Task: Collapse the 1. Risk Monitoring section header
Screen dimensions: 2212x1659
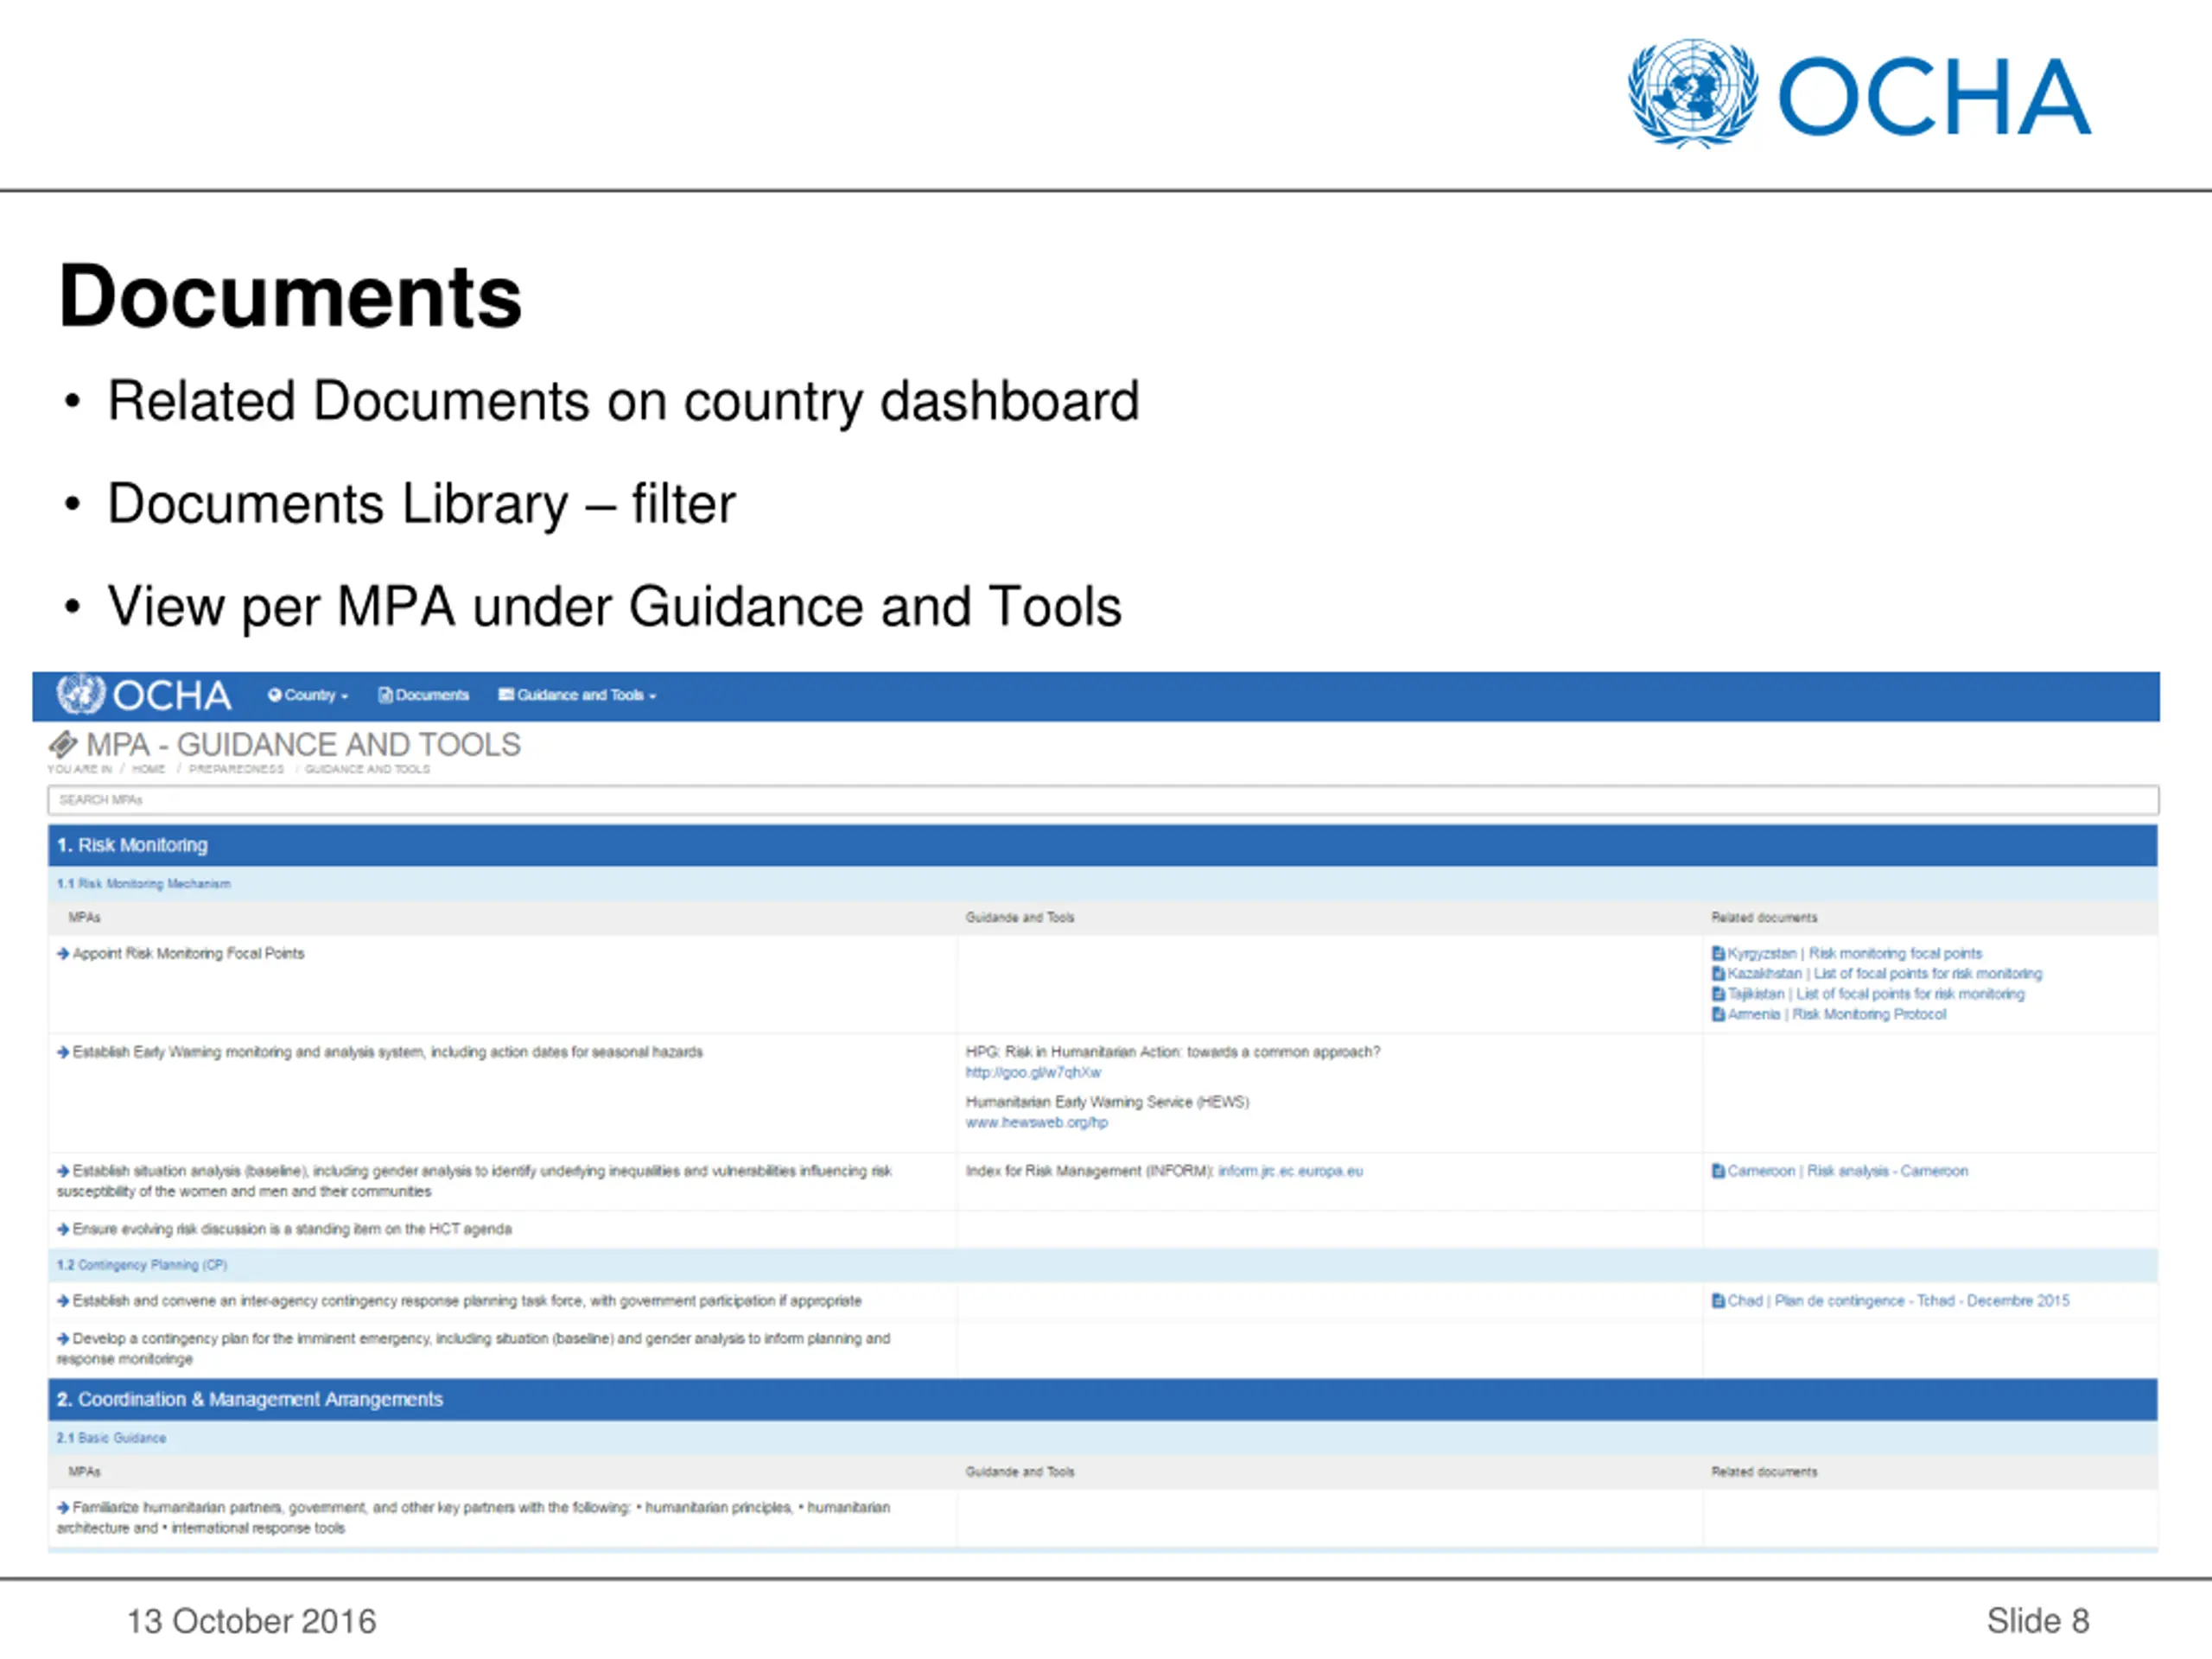Action: pyautogui.click(x=1103, y=845)
